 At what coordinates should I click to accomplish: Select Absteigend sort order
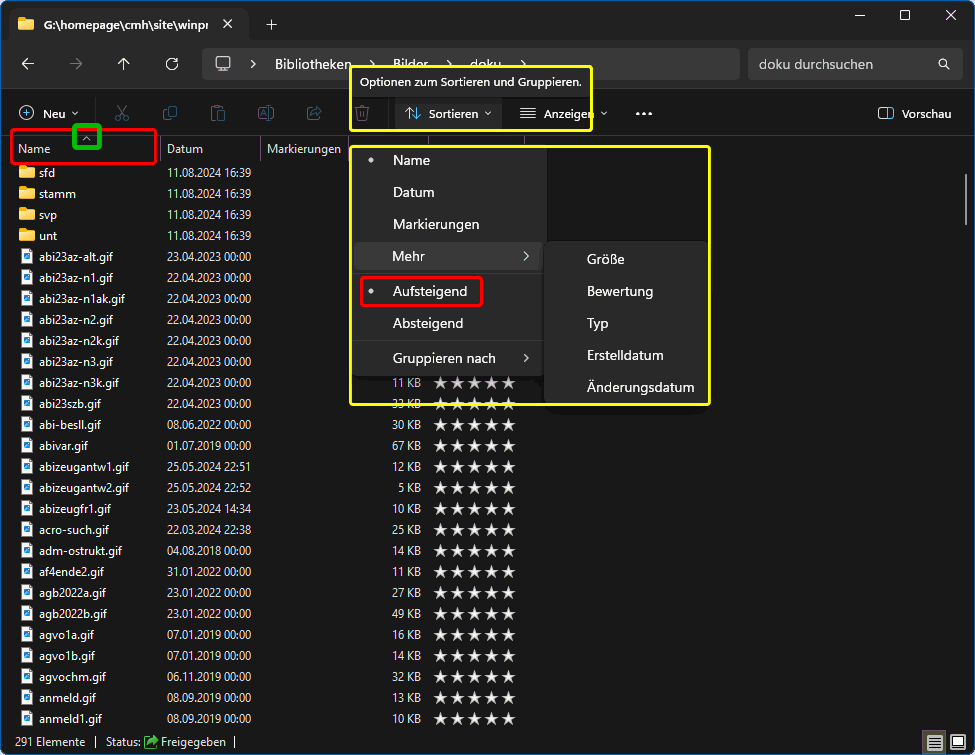coord(428,324)
